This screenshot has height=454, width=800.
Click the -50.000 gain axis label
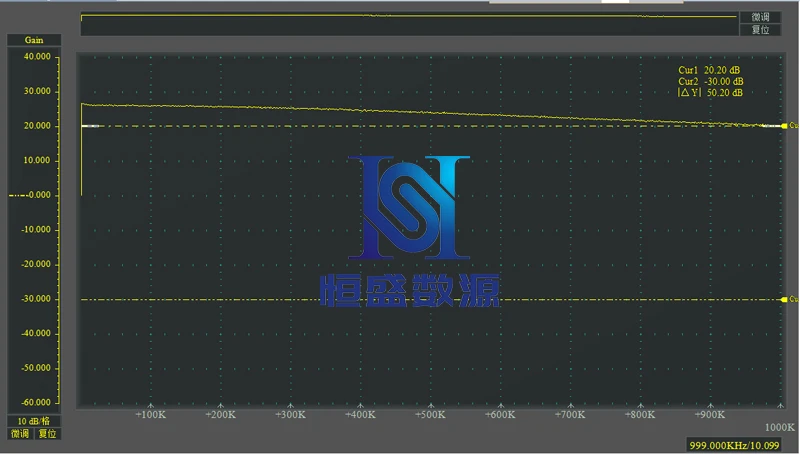[36, 368]
